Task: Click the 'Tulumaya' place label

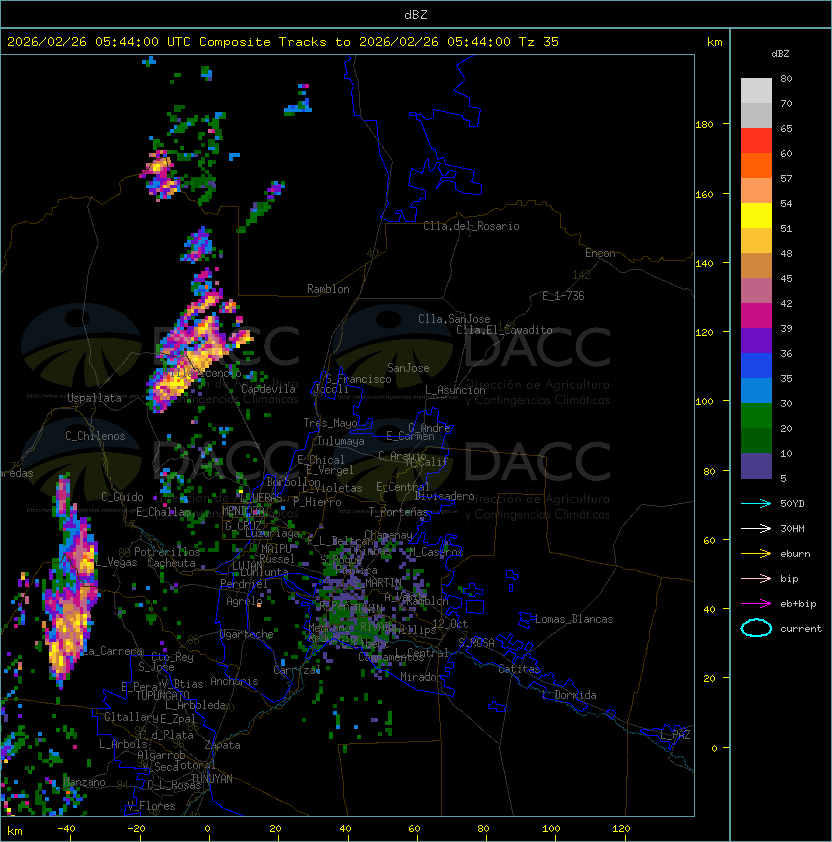Action: click(x=341, y=441)
